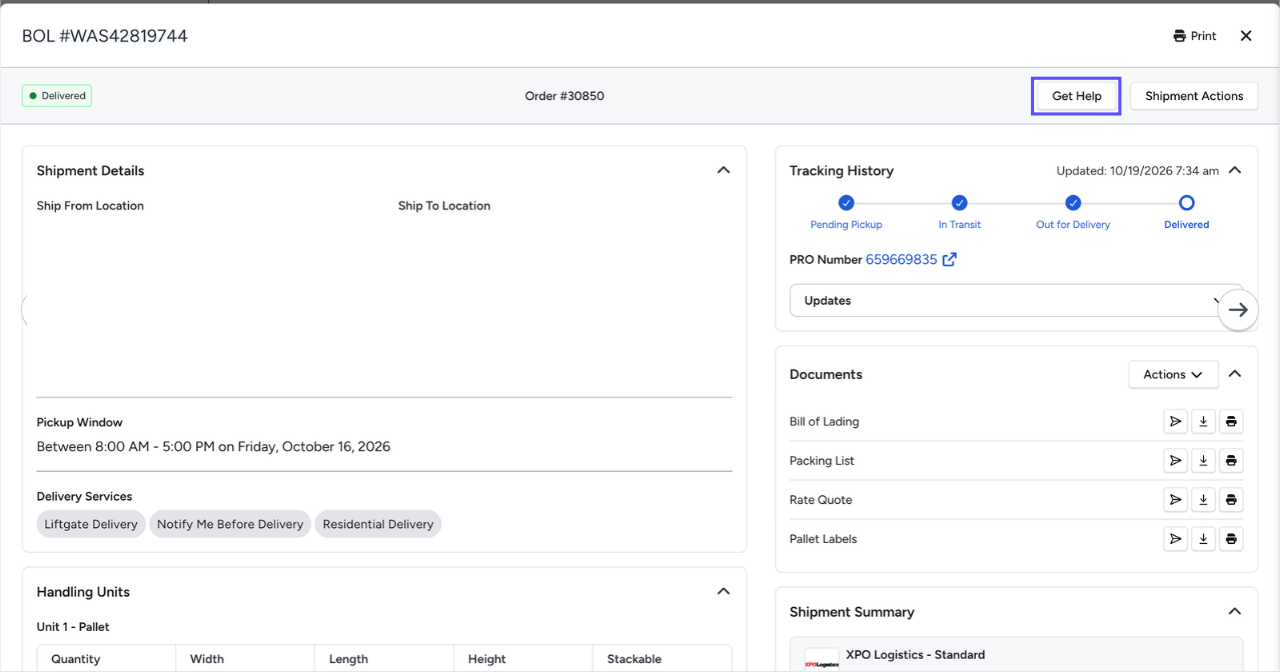The height and width of the screenshot is (672, 1280).
Task: Download the Rate Quote
Action: 1203,500
